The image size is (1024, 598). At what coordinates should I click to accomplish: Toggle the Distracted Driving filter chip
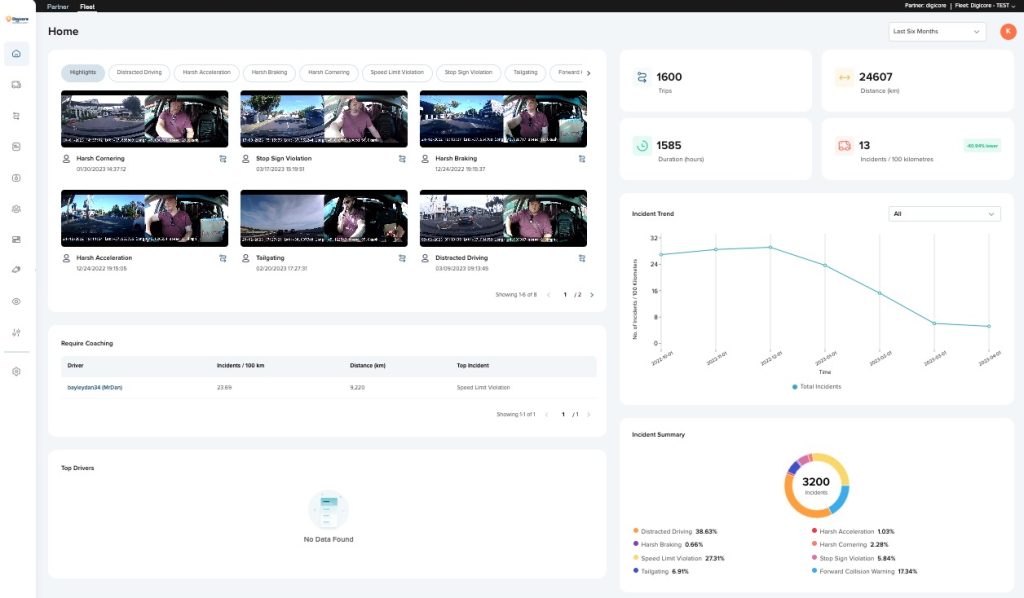click(x=138, y=72)
